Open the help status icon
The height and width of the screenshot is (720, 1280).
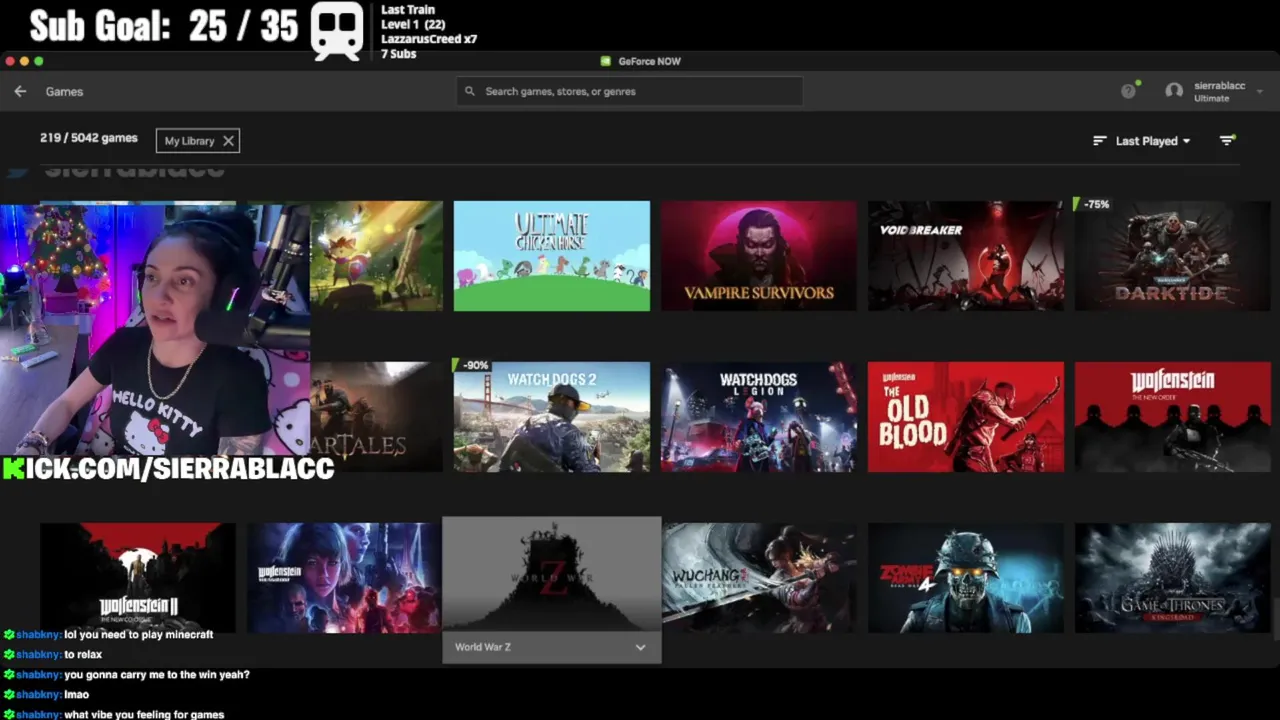(x=1129, y=90)
